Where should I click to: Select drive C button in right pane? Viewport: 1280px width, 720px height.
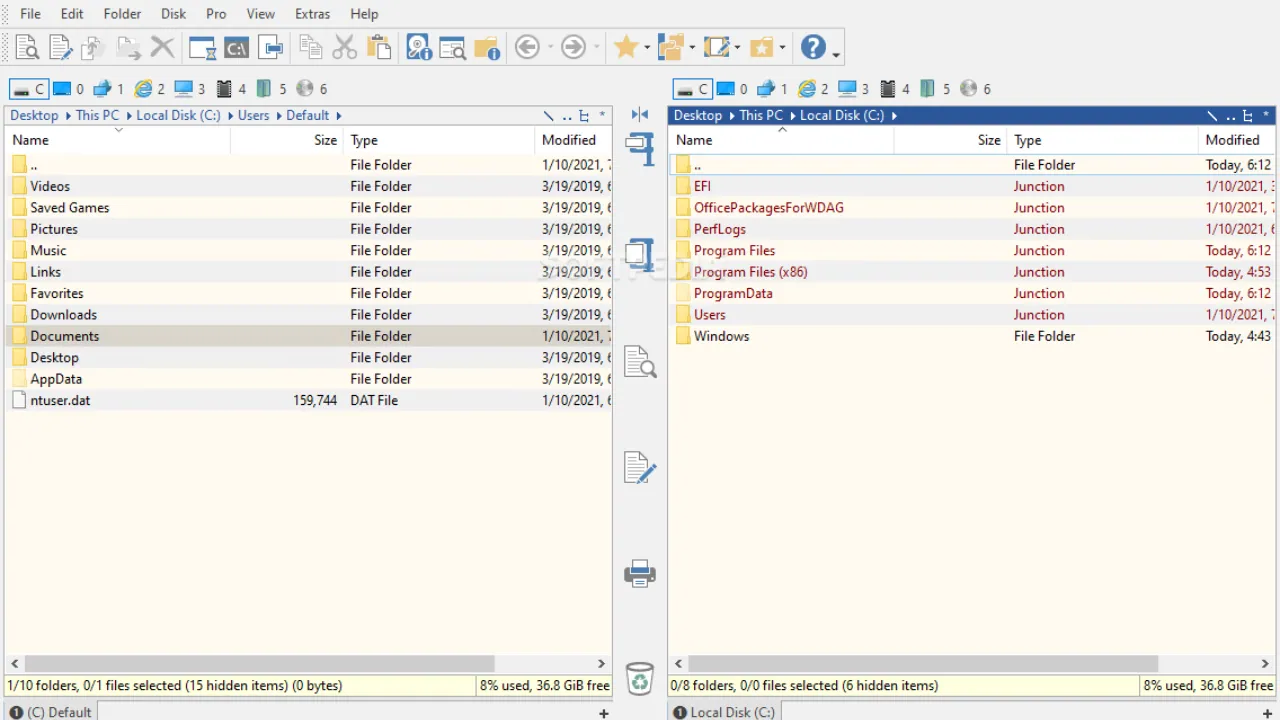pos(692,89)
